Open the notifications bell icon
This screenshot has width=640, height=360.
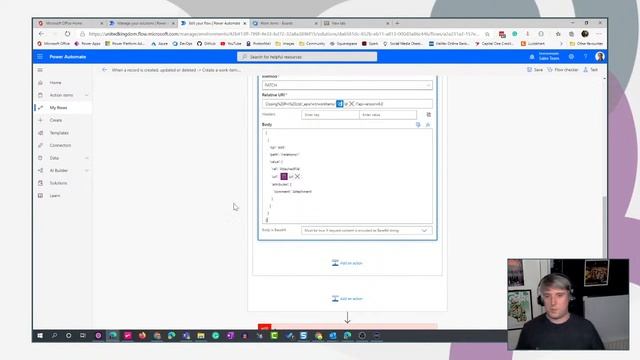click(532, 57)
